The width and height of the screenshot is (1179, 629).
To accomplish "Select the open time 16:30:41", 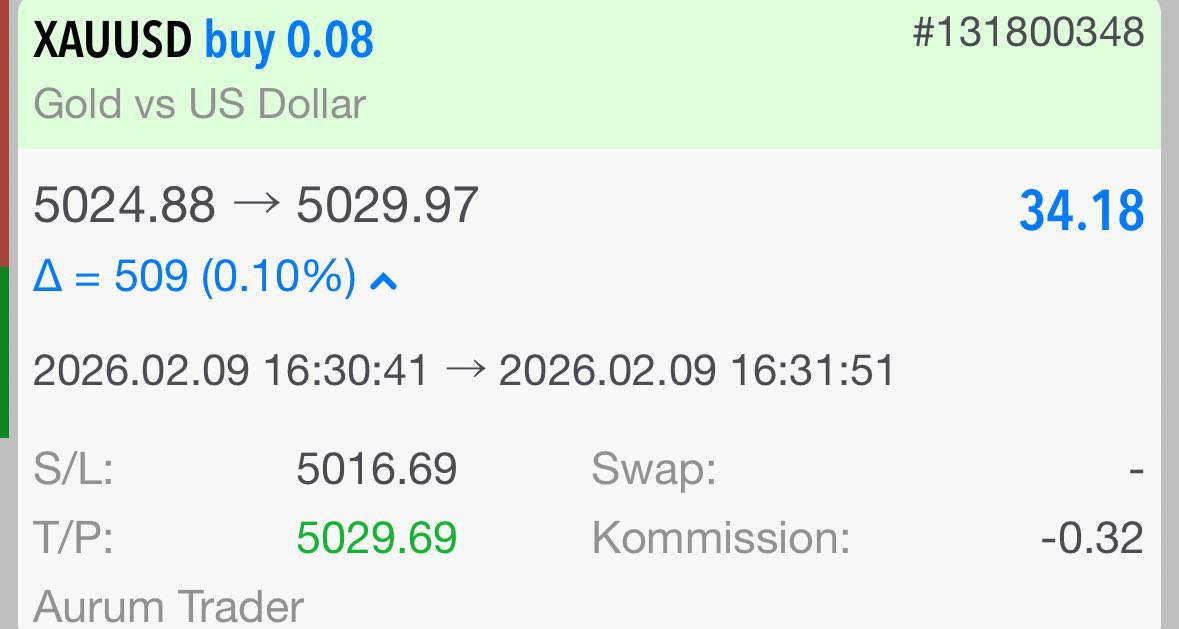I will point(345,371).
